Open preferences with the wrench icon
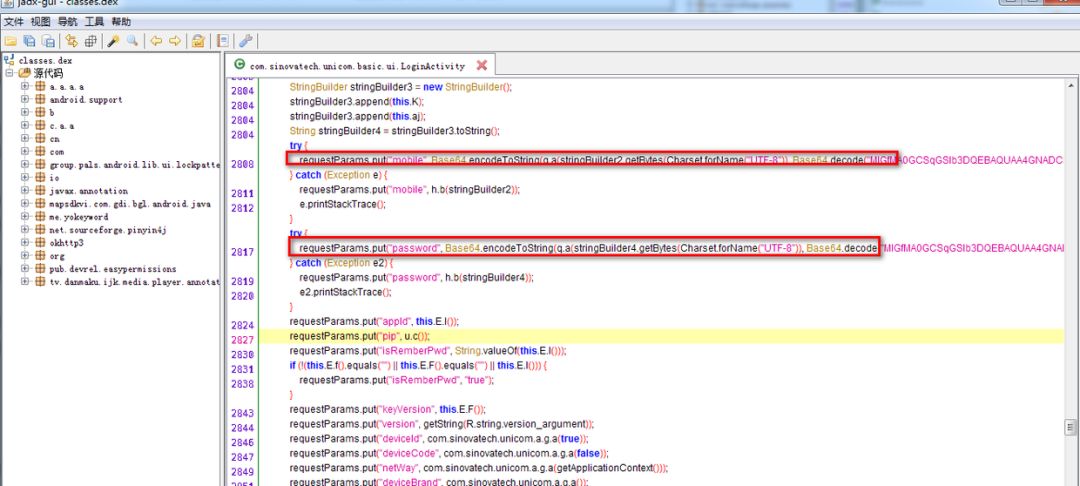 pyautogui.click(x=245, y=41)
